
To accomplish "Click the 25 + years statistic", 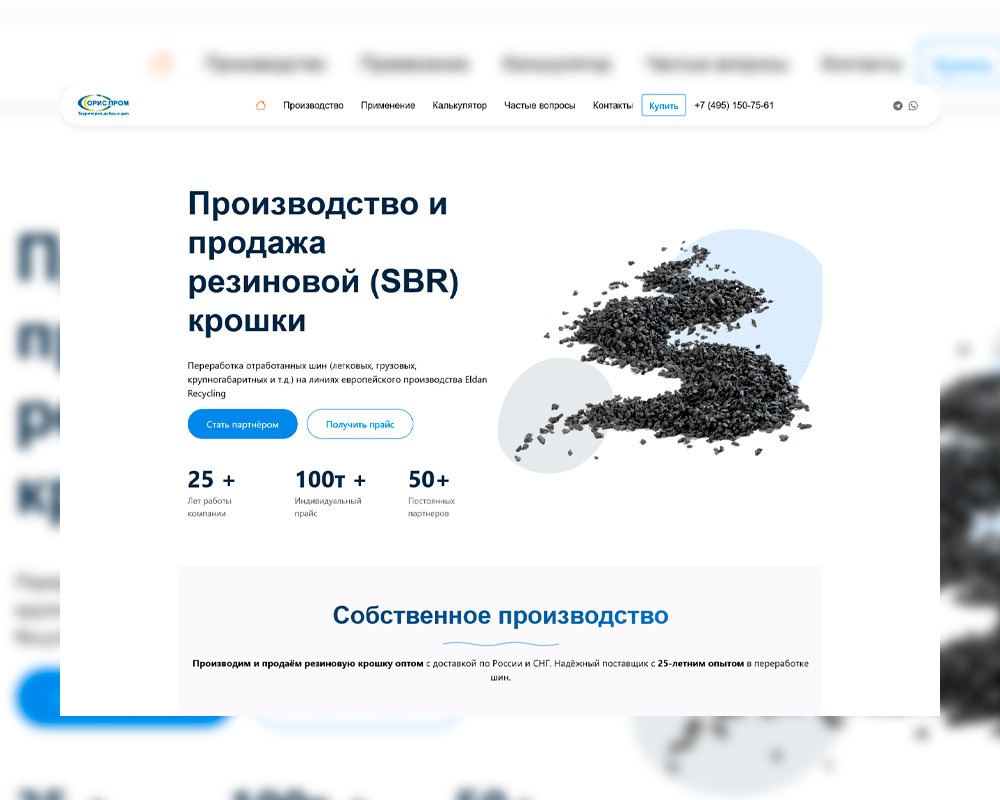I will point(212,494).
